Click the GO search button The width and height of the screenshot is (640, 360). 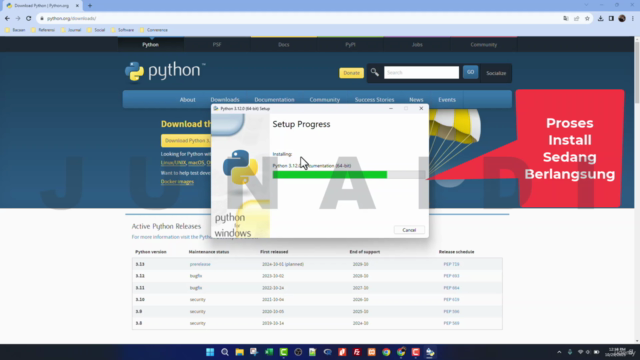click(x=470, y=72)
